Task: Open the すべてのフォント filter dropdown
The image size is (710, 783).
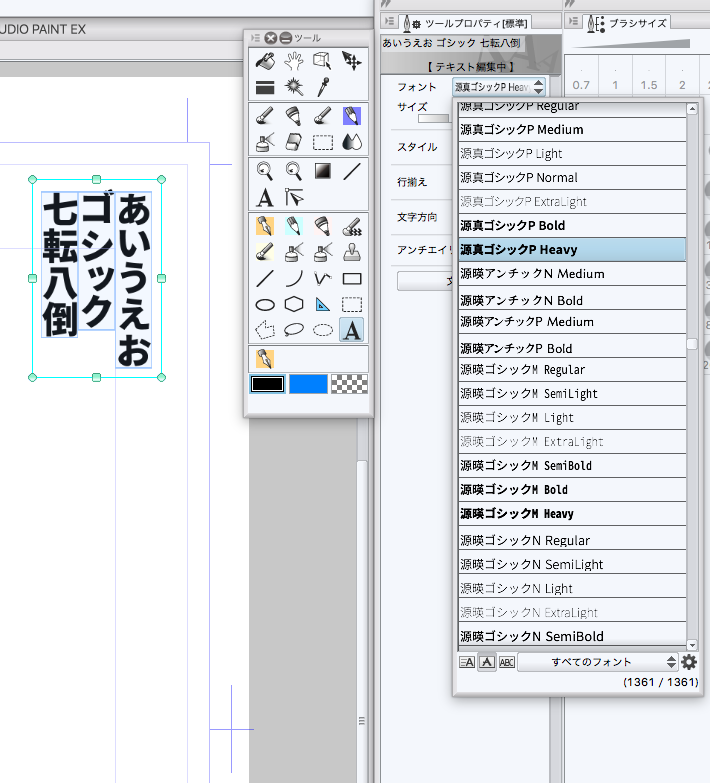Action: pyautogui.click(x=597, y=662)
